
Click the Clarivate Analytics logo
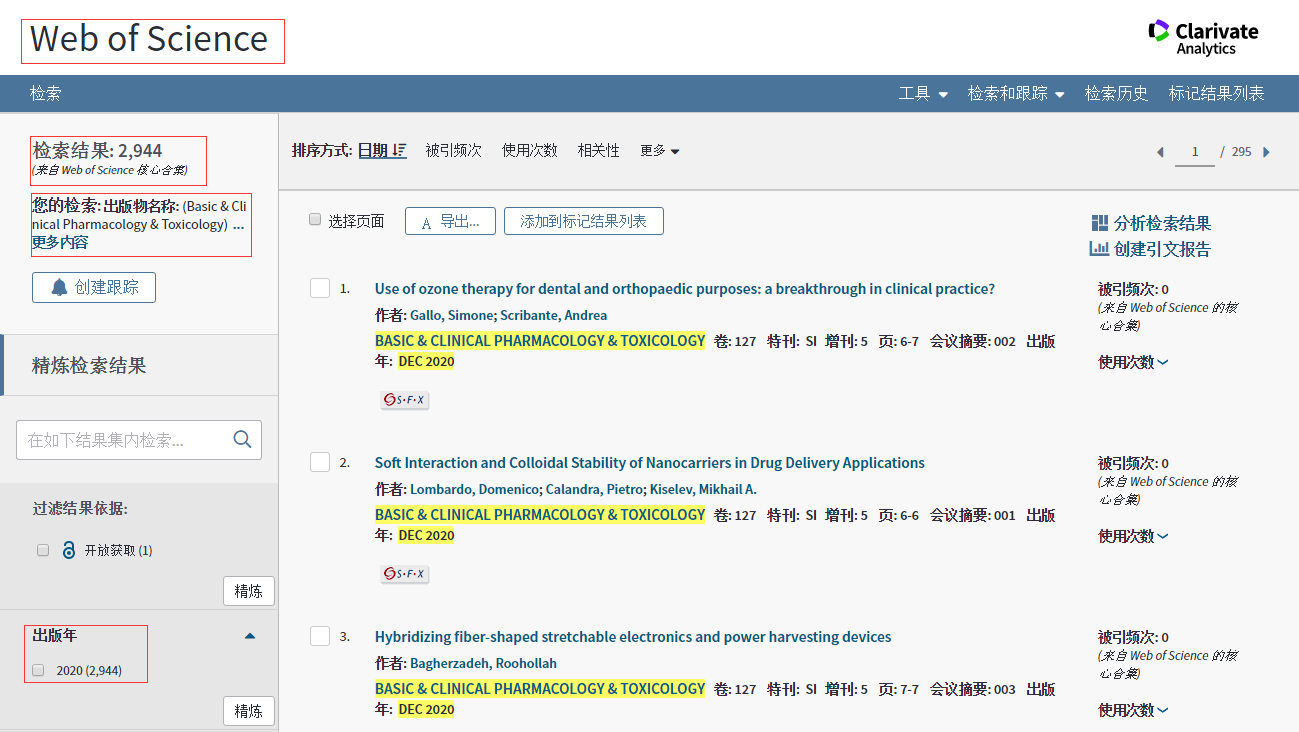[x=1203, y=38]
